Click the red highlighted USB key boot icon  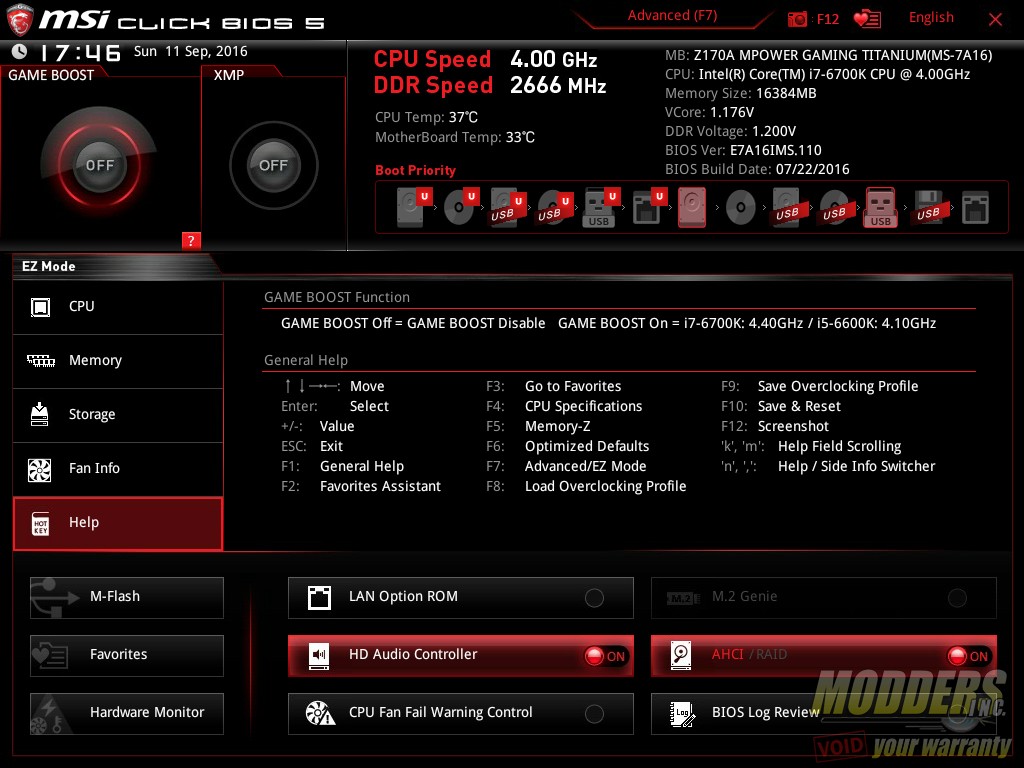tap(880, 207)
